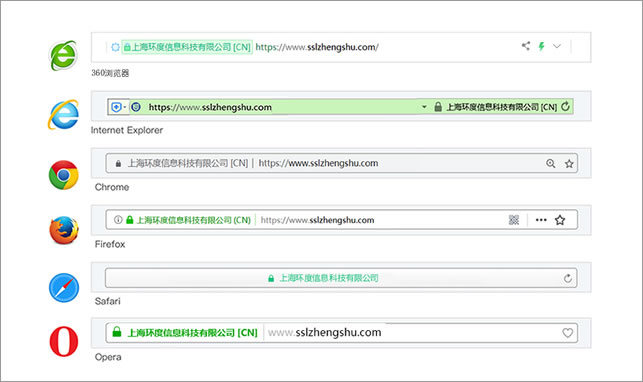This screenshot has width=643, height=382.
Task: Click the green company name (CN) in Firefox bar
Action: tap(194, 220)
